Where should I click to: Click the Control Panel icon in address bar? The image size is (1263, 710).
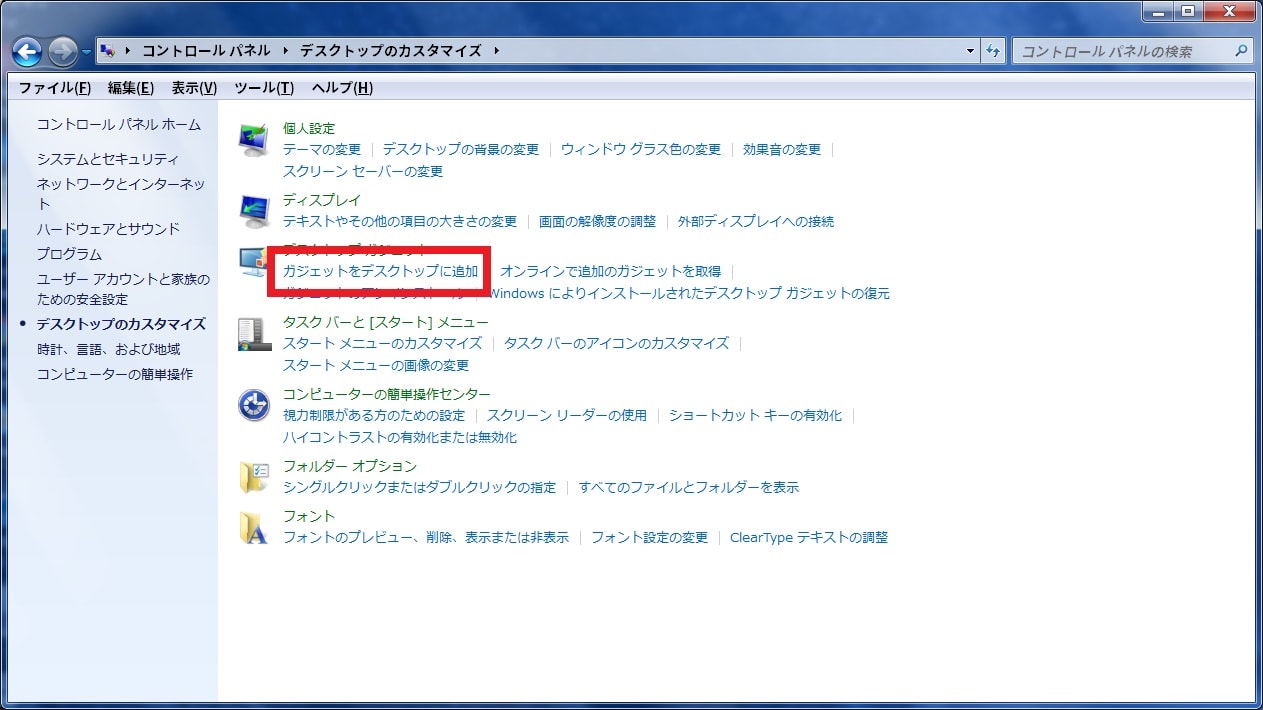[107, 51]
